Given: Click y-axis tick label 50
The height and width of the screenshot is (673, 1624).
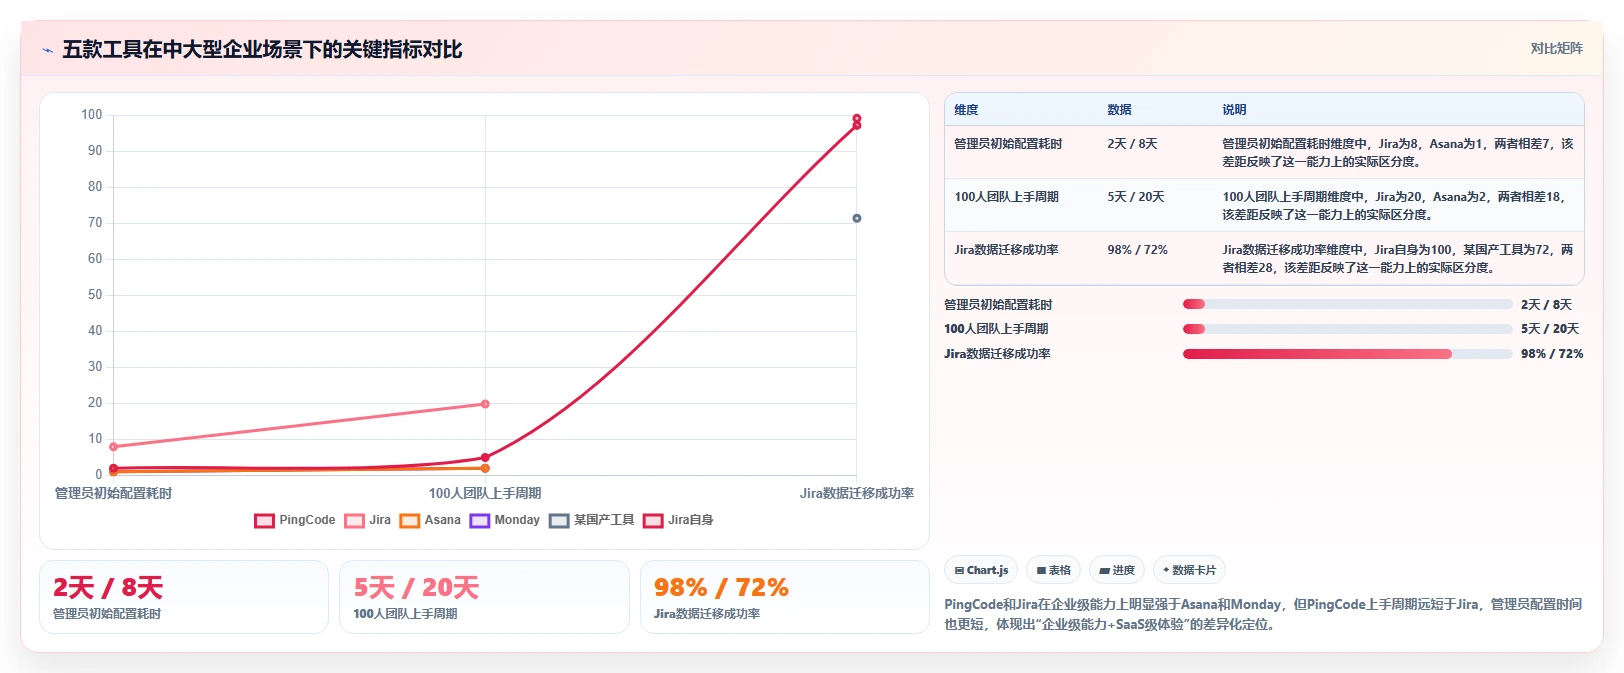Looking at the screenshot, I should point(95,295).
